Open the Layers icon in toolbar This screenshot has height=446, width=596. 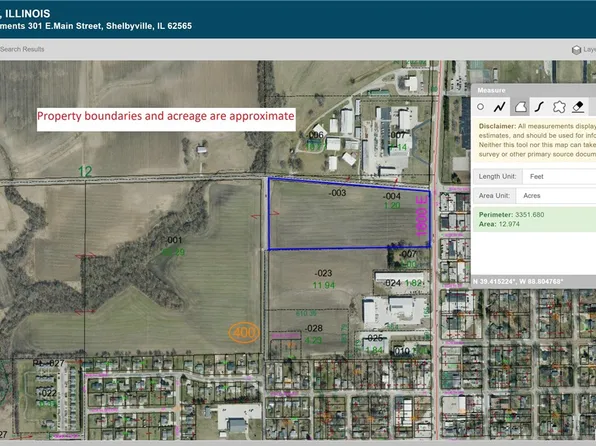[577, 50]
